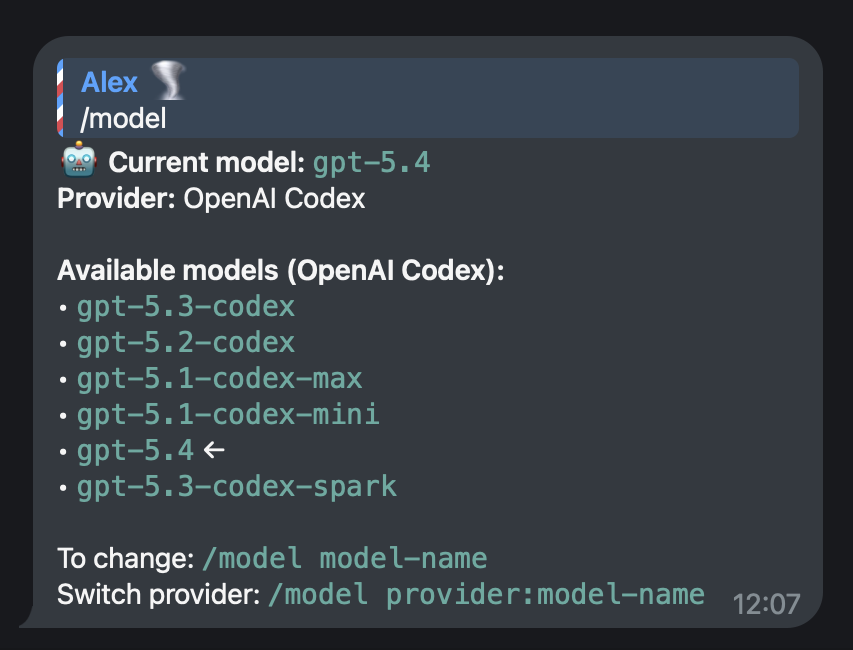Click the sender name Alex
This screenshot has width=853, height=650.
coord(109,83)
